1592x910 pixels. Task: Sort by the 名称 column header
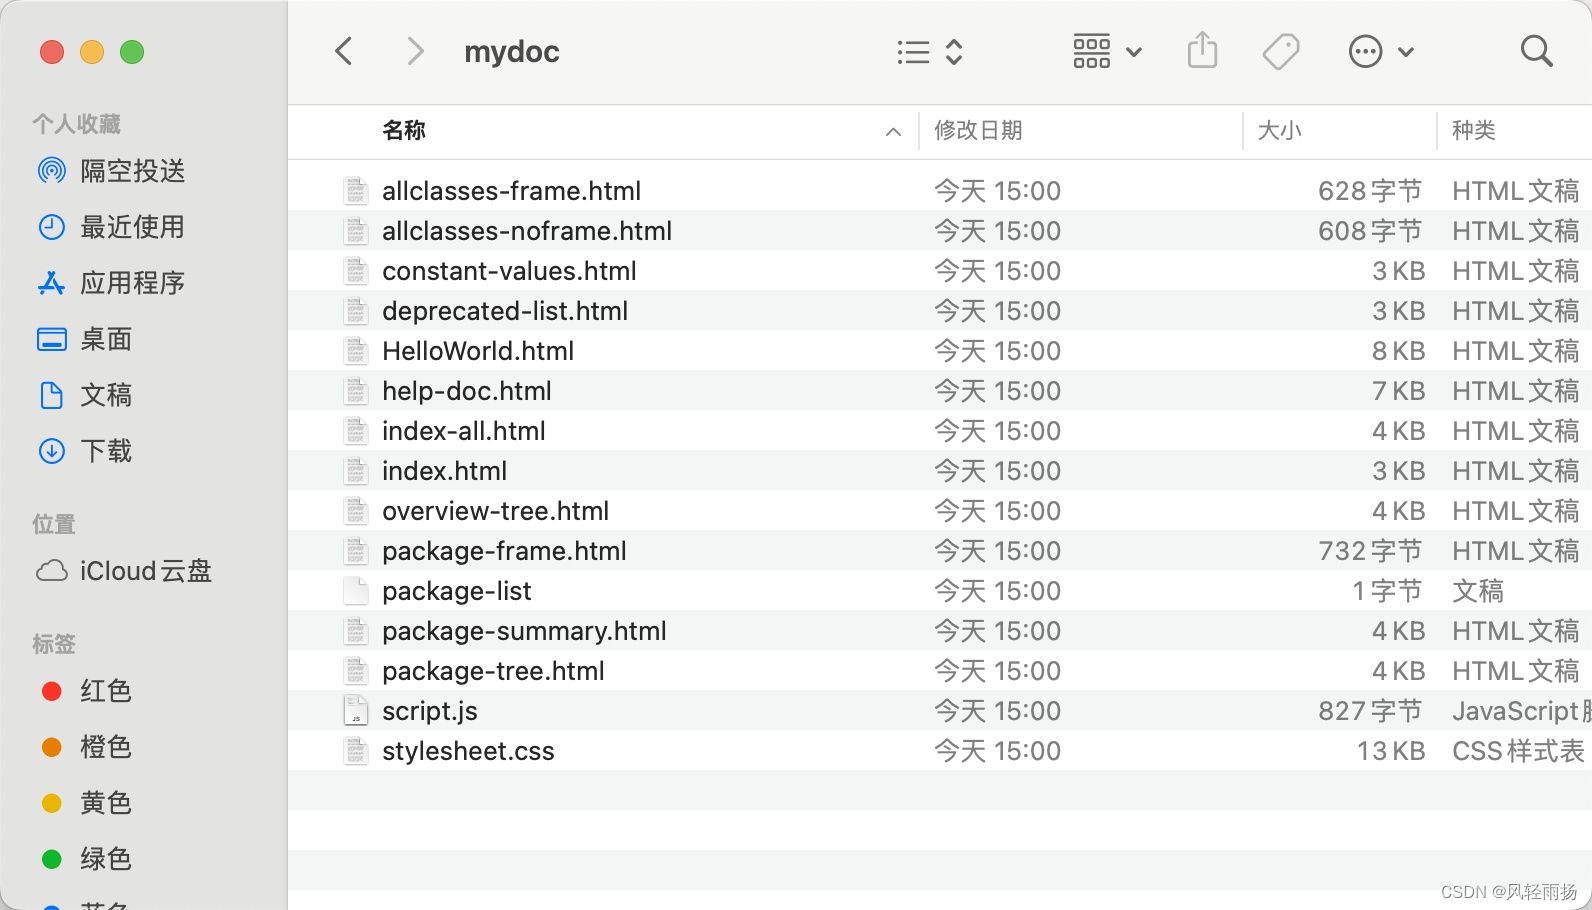tap(404, 130)
